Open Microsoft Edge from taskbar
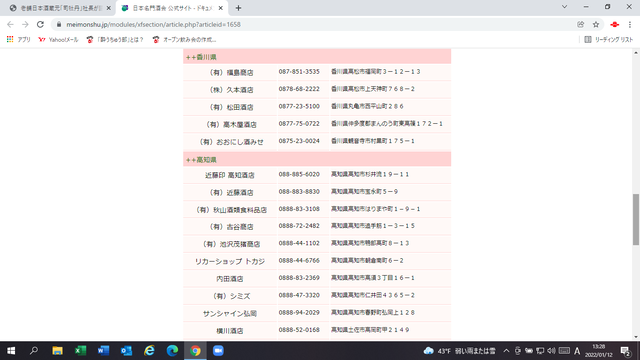Viewport: 640px width, 360px height. pyautogui.click(x=172, y=351)
